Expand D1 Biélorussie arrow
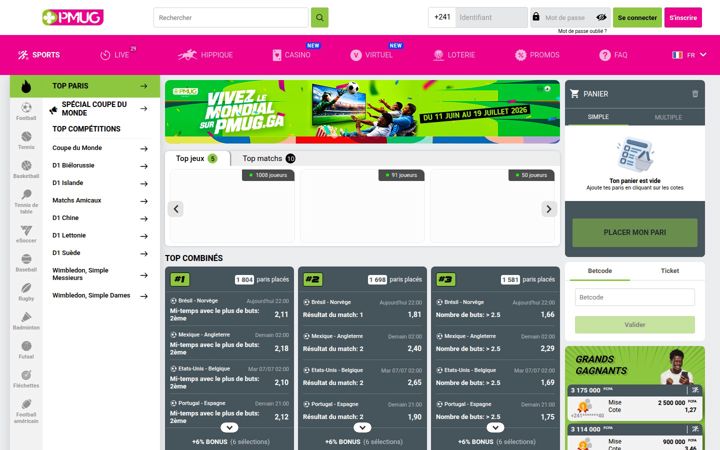This screenshot has height=450, width=720. click(x=144, y=166)
